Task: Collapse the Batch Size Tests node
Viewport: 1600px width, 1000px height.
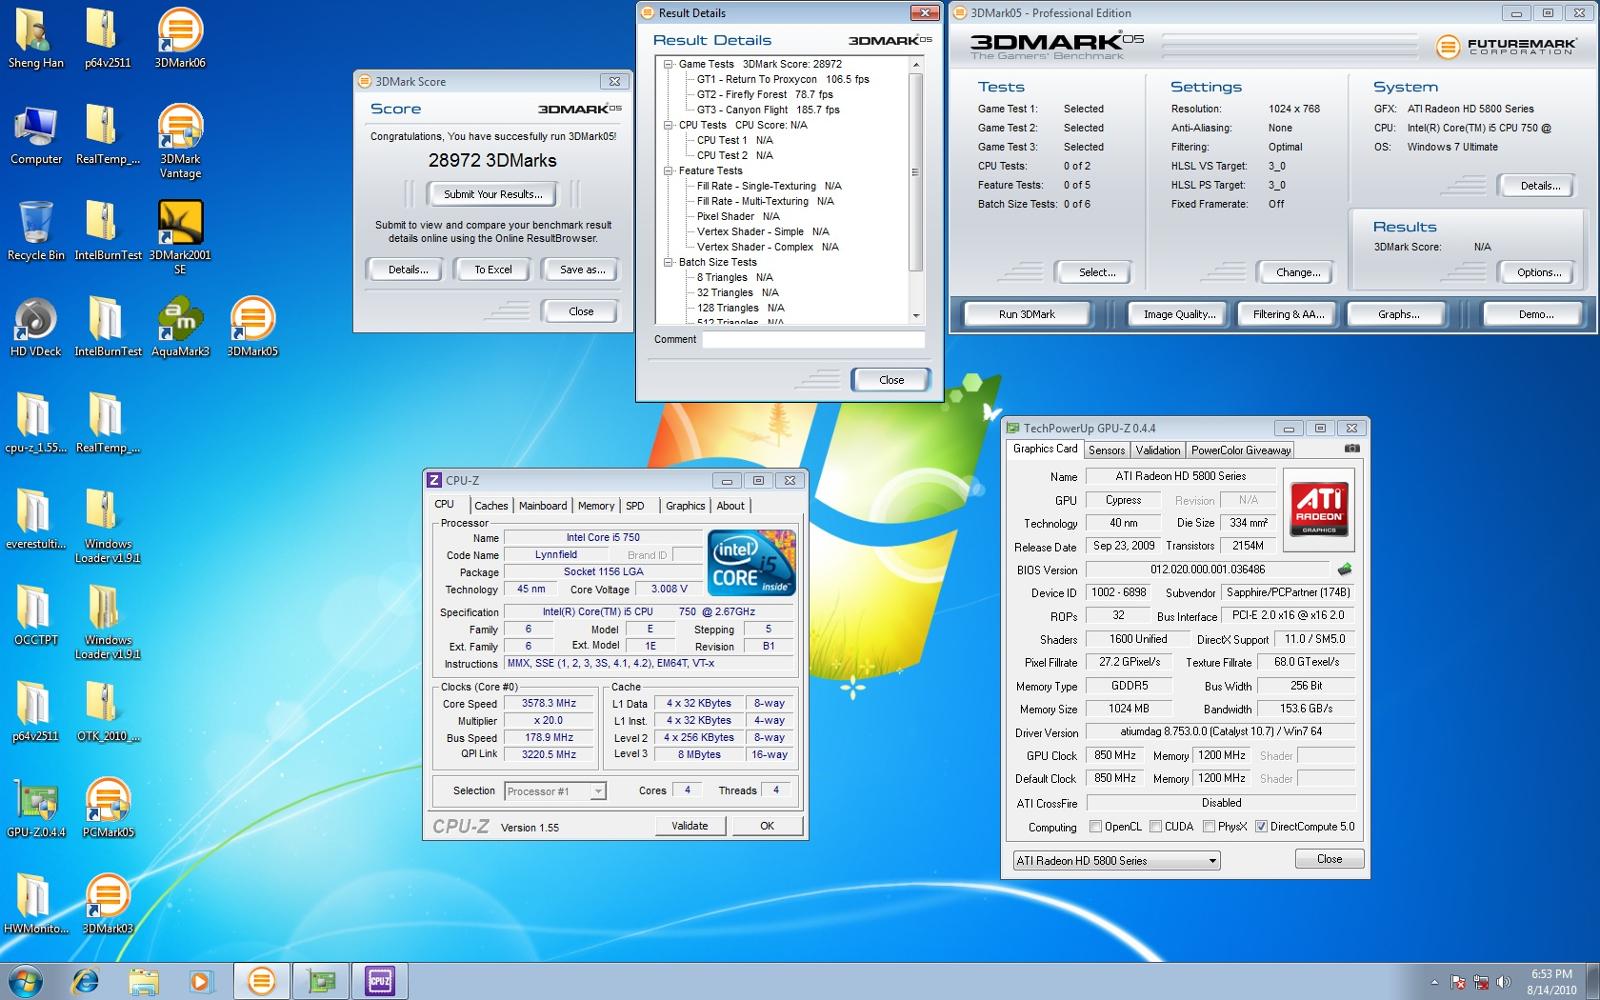Action: click(668, 262)
